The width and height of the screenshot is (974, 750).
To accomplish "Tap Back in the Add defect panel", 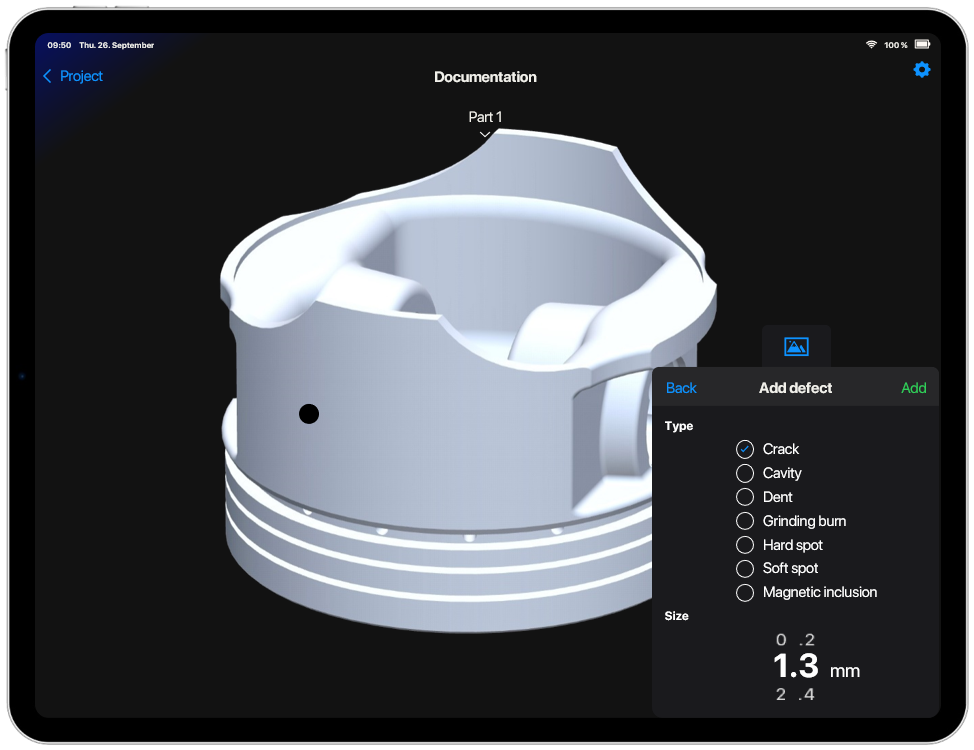I will click(x=681, y=388).
